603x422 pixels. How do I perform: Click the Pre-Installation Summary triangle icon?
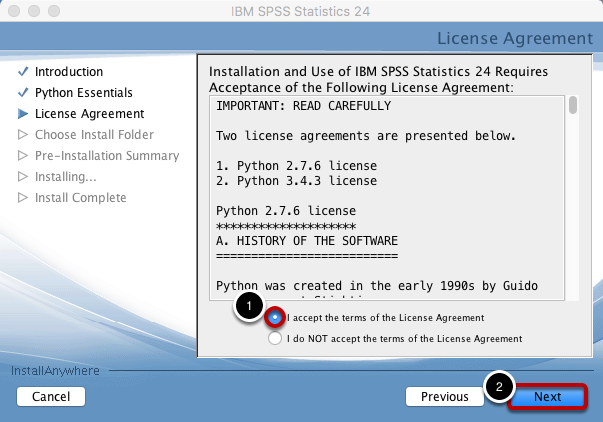(x=23, y=155)
